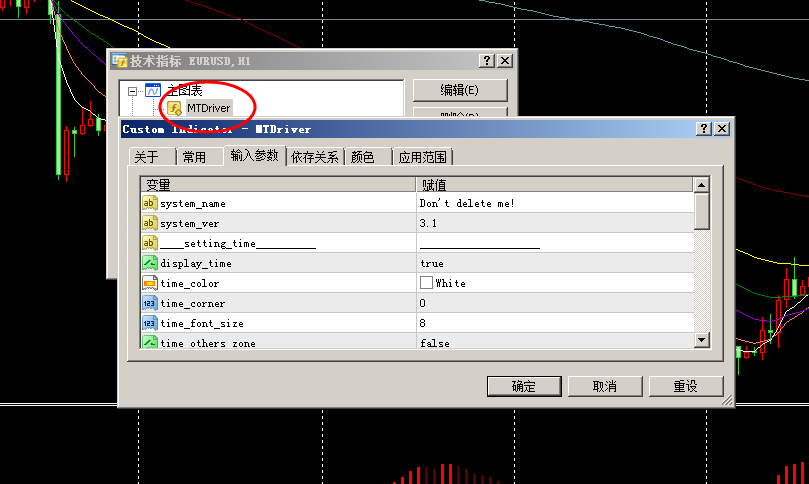The width and height of the screenshot is (809, 484).
Task: Click the White color swatch for time_color
Action: click(426, 283)
